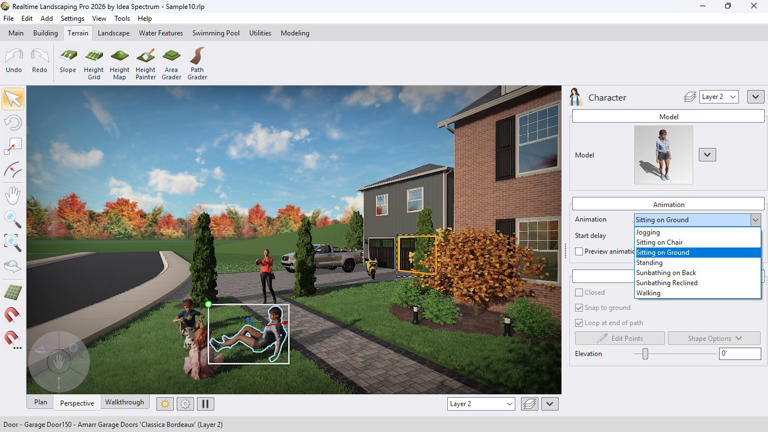This screenshot has height=432, width=768.
Task: Open the Shape Options dropdown
Action: coord(714,338)
